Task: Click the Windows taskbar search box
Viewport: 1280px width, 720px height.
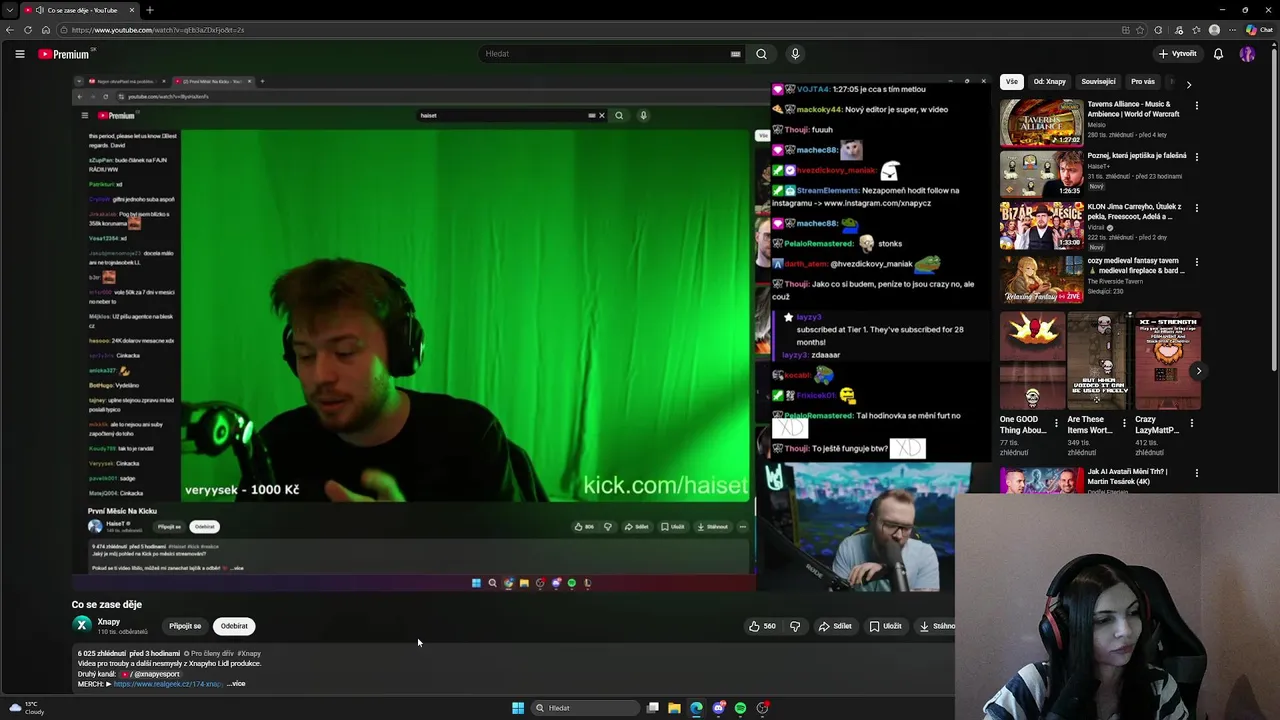Action: (585, 708)
